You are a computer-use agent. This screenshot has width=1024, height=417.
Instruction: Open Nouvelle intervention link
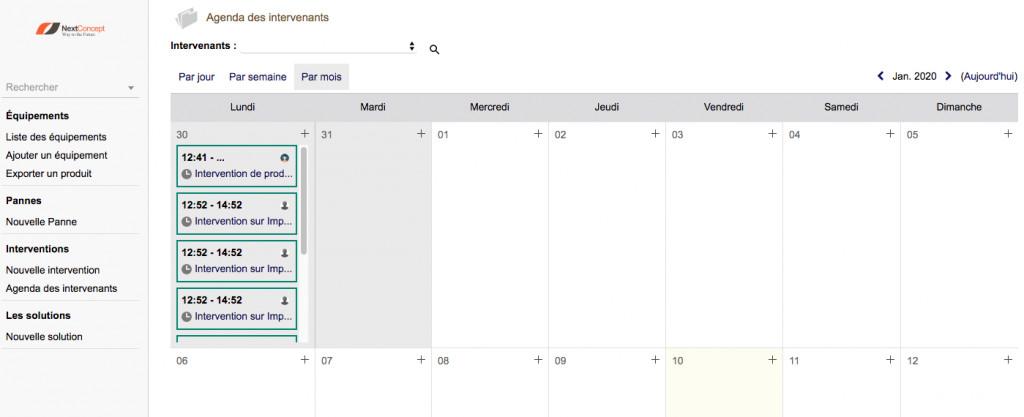[x=53, y=270]
